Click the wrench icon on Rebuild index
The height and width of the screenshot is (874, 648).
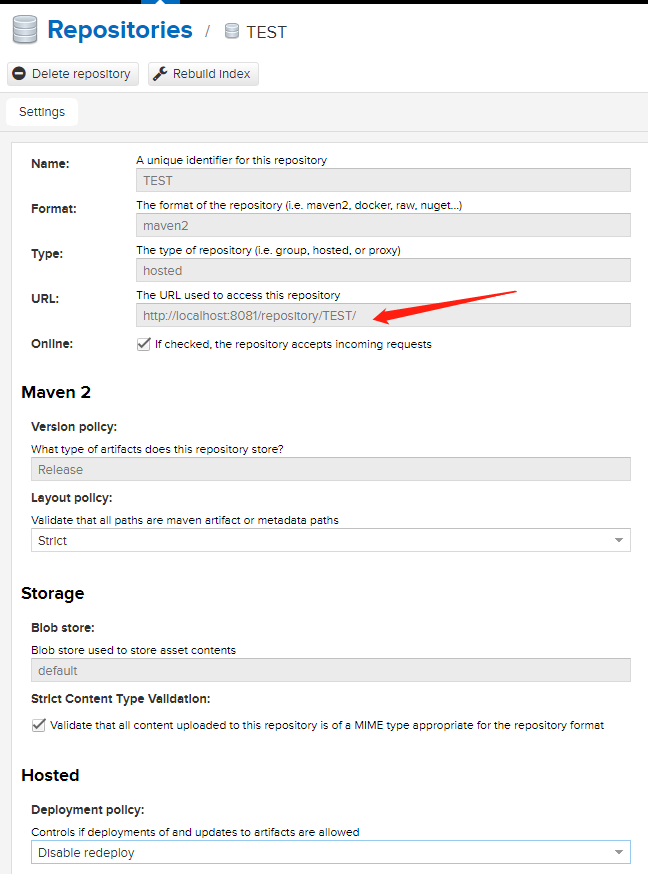click(x=160, y=74)
